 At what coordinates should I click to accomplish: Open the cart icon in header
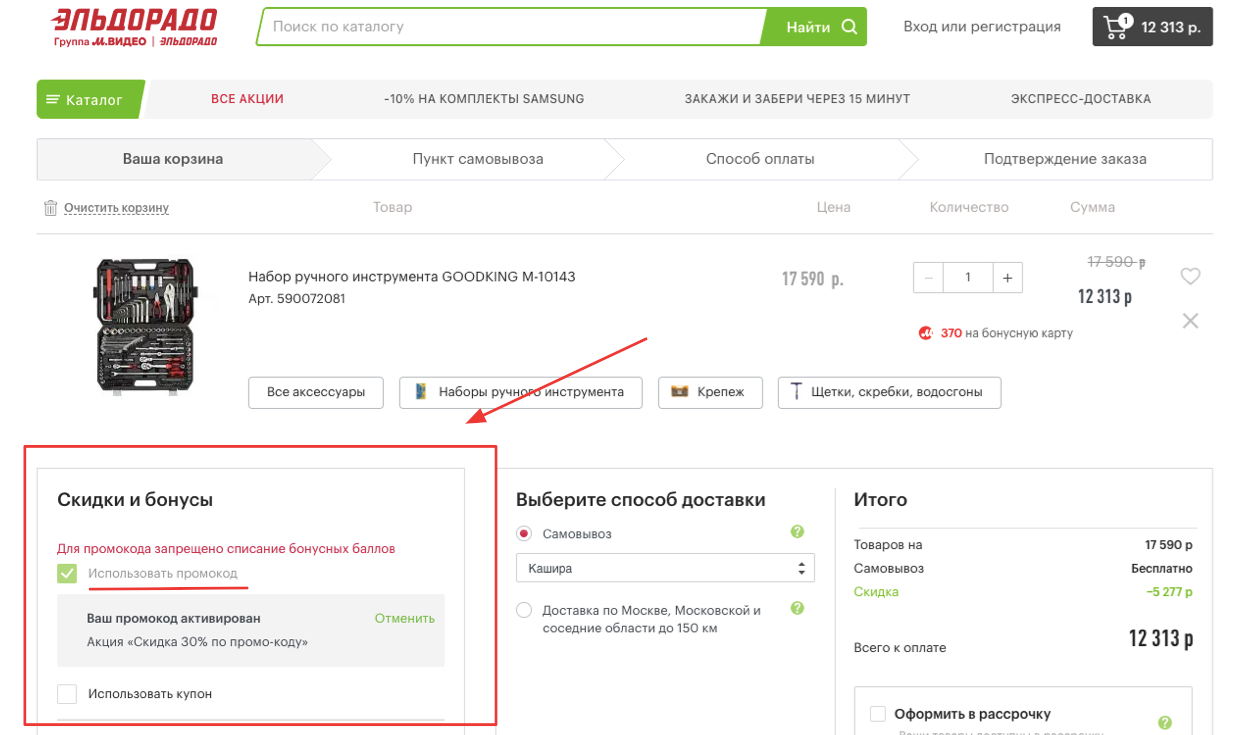pos(1117,27)
